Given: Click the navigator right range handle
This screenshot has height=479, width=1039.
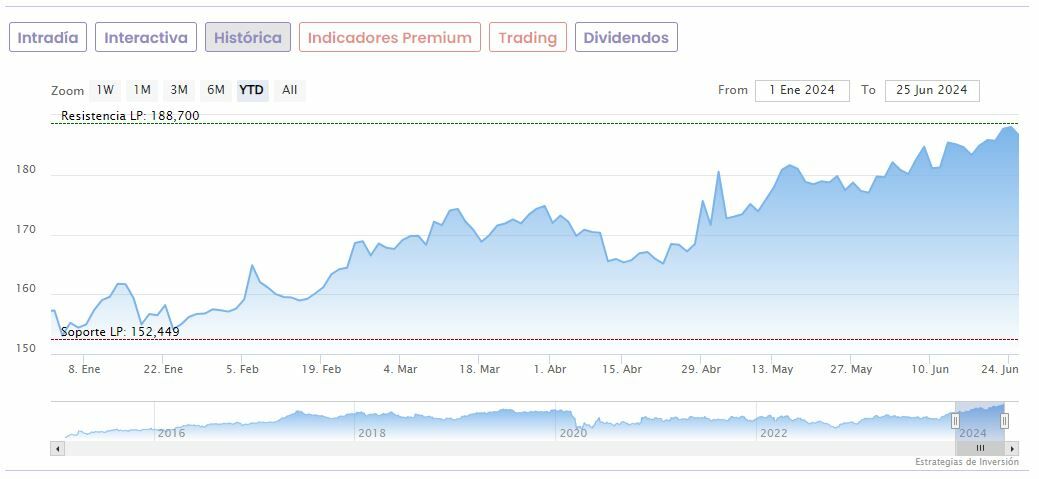Looking at the screenshot, I should tap(1004, 421).
